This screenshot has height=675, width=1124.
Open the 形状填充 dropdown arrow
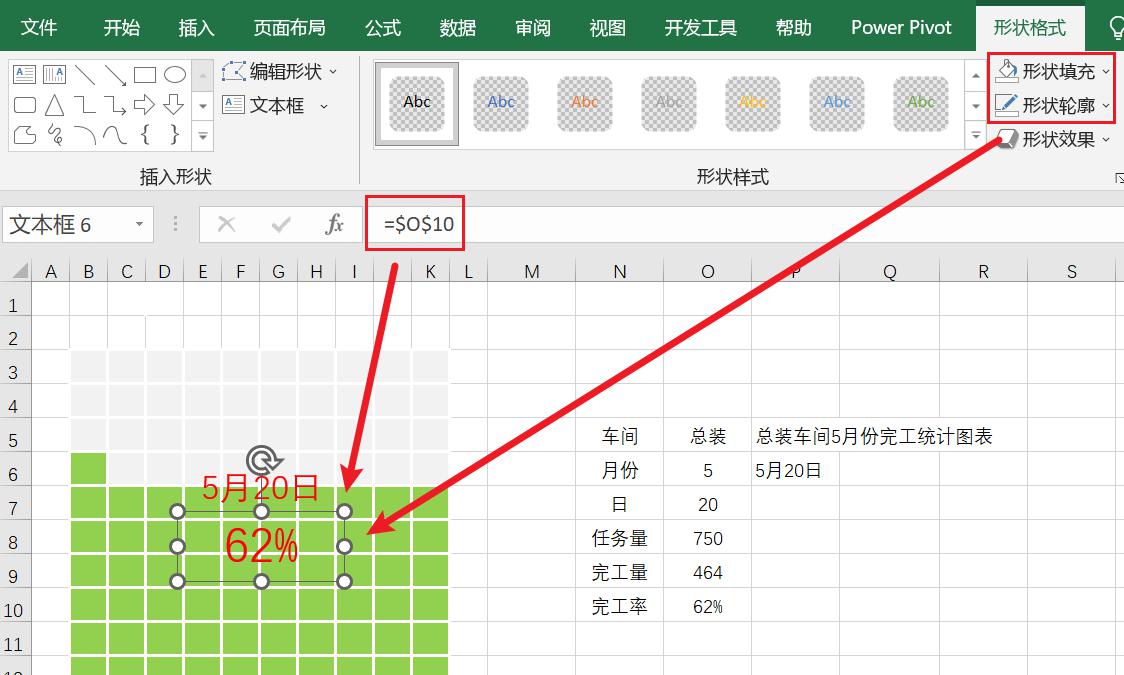pyautogui.click(x=1105, y=72)
